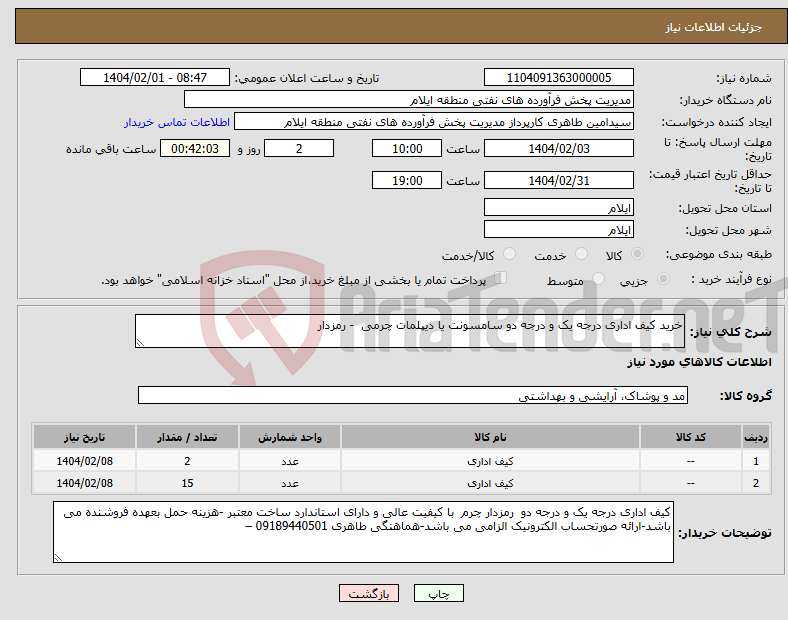Click the کد کالا column header
Screen dimensions: 788x620
pos(691,437)
